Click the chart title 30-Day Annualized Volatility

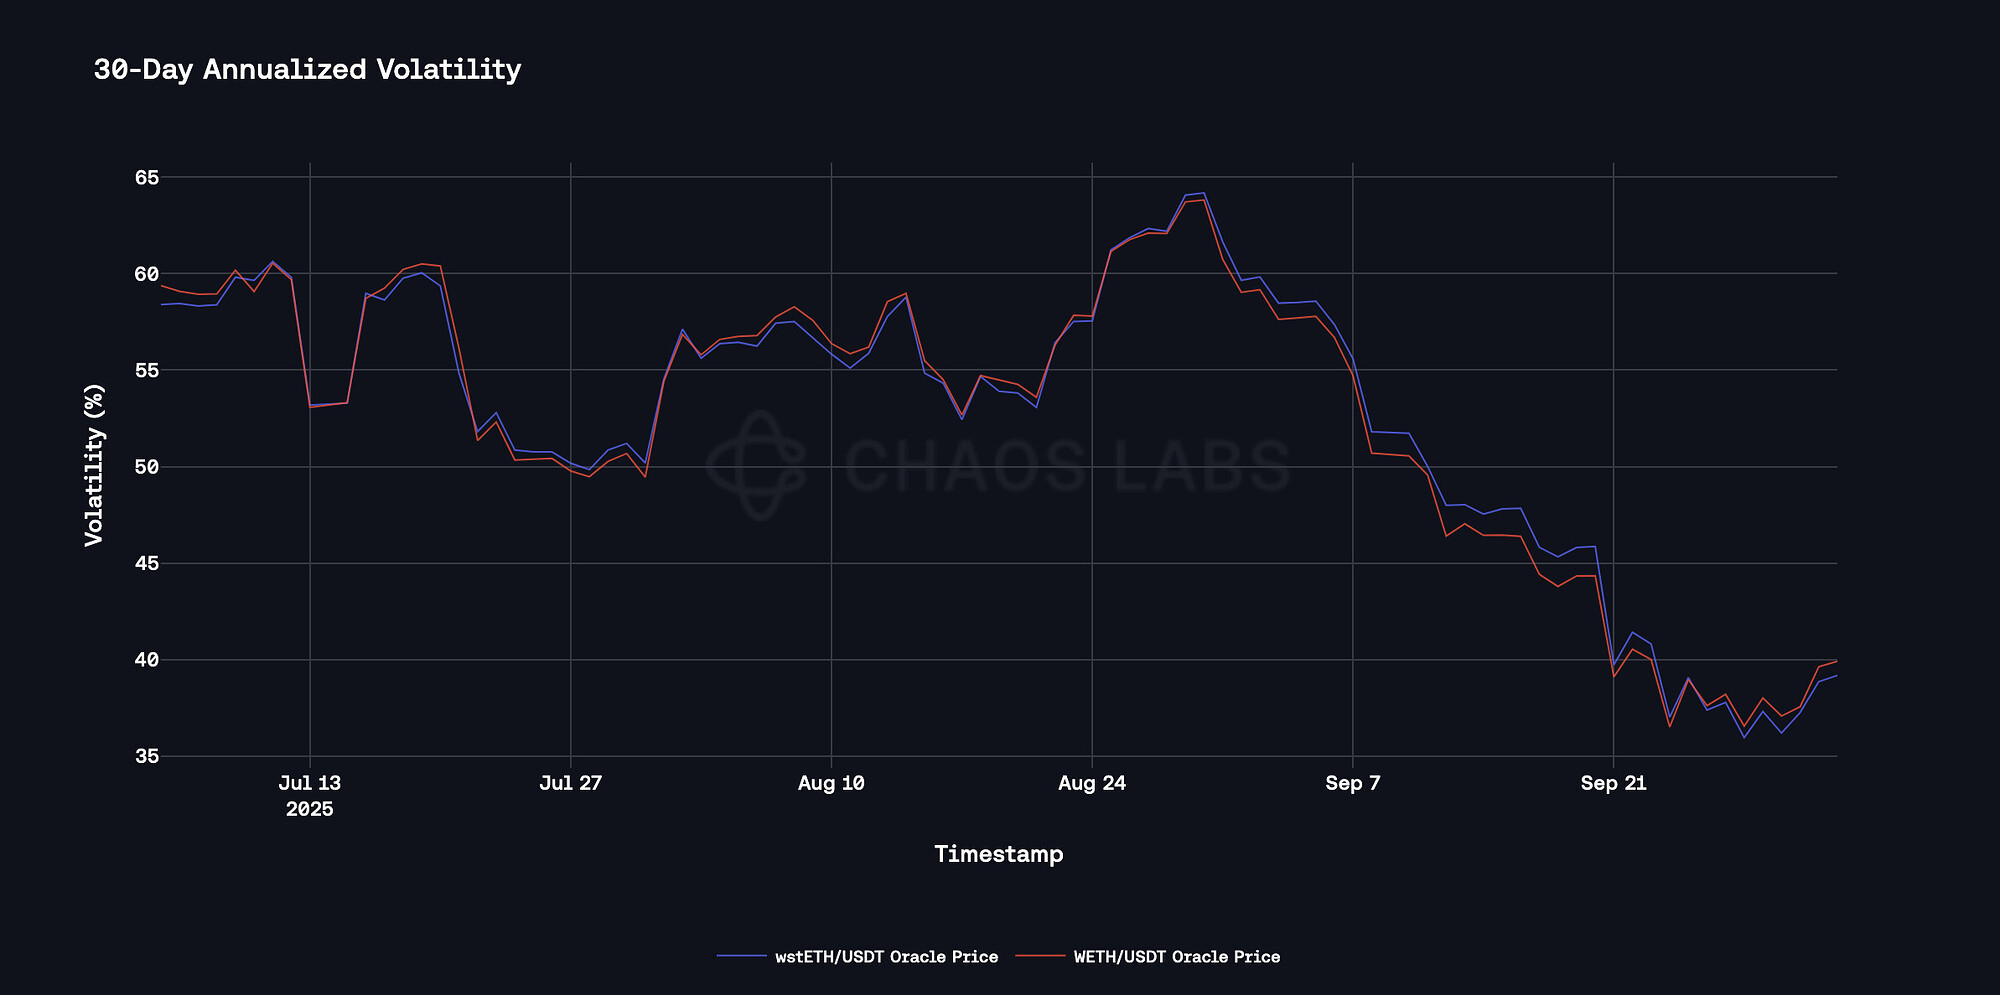307,70
